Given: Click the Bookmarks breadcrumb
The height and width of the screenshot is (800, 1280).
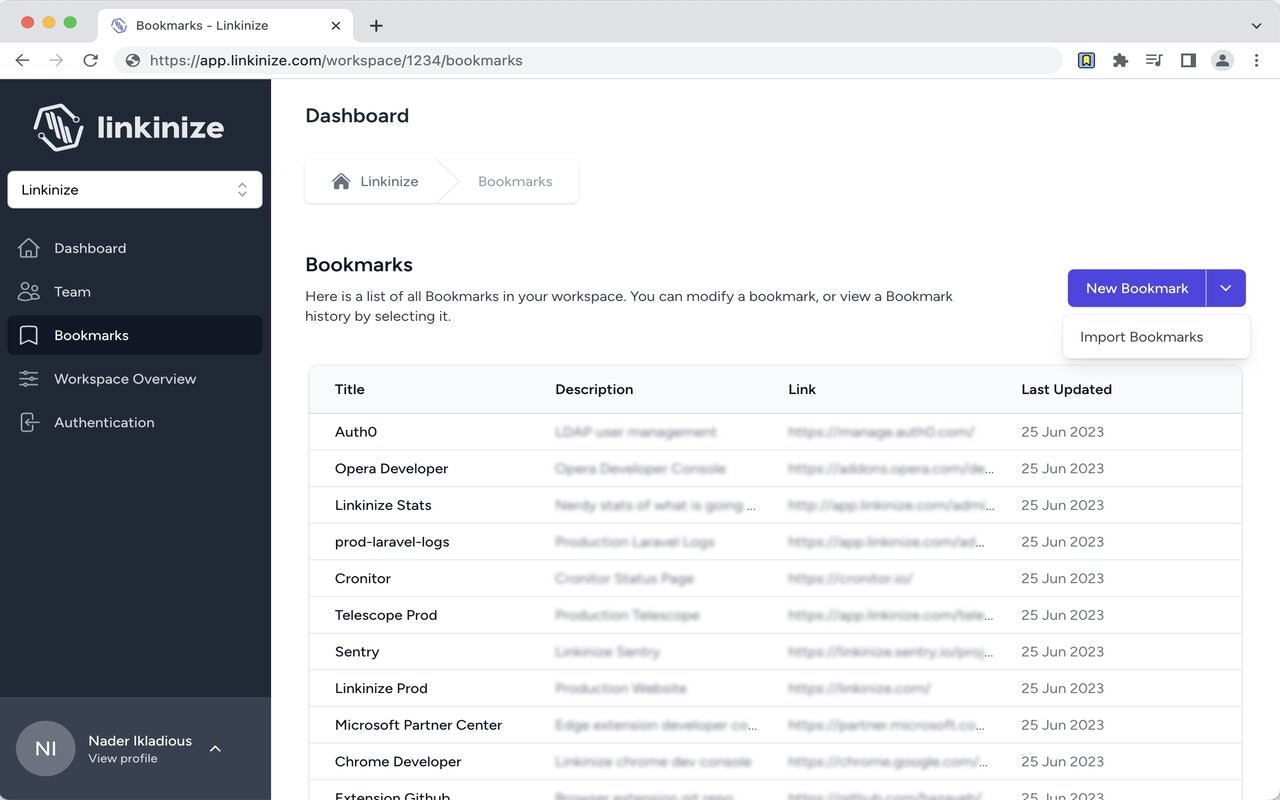Looking at the screenshot, I should (515, 181).
